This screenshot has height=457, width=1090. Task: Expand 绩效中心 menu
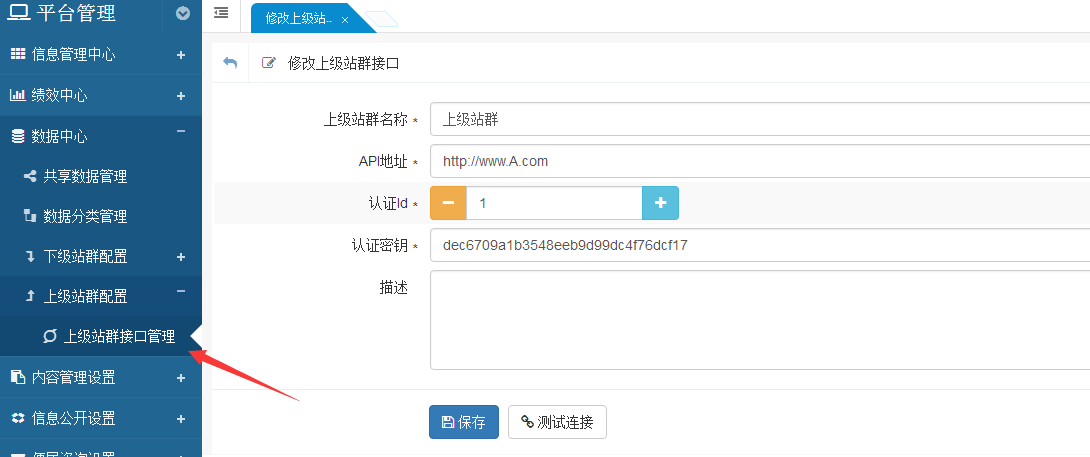[181, 96]
